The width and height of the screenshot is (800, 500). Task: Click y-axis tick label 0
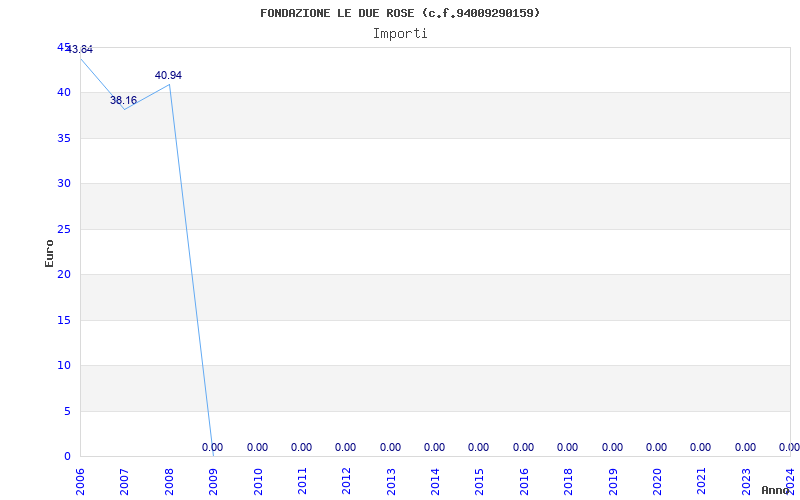click(67, 457)
